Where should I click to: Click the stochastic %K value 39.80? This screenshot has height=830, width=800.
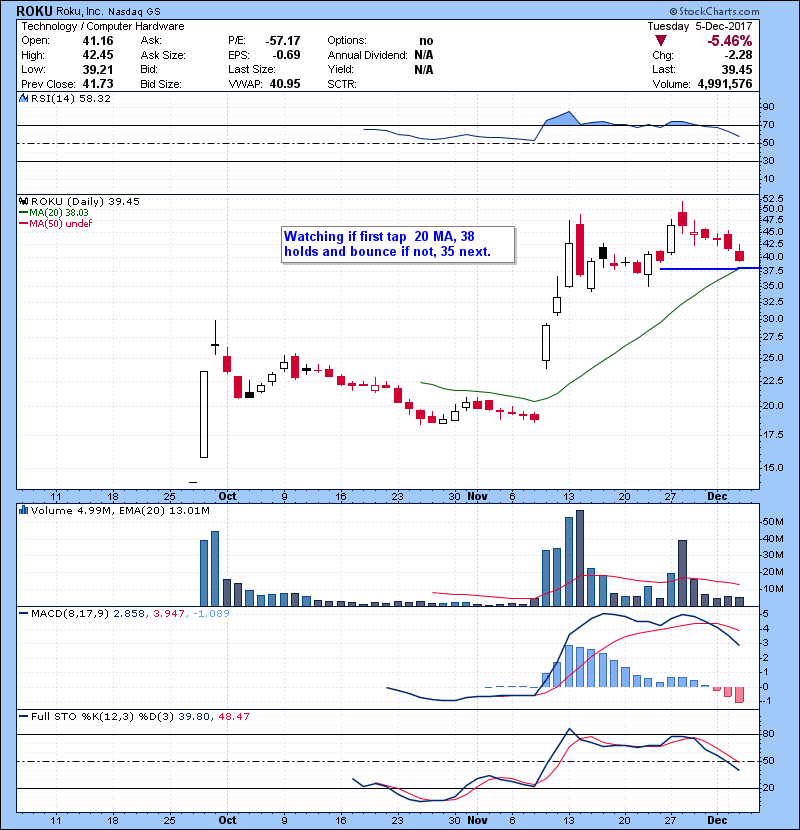point(194,716)
